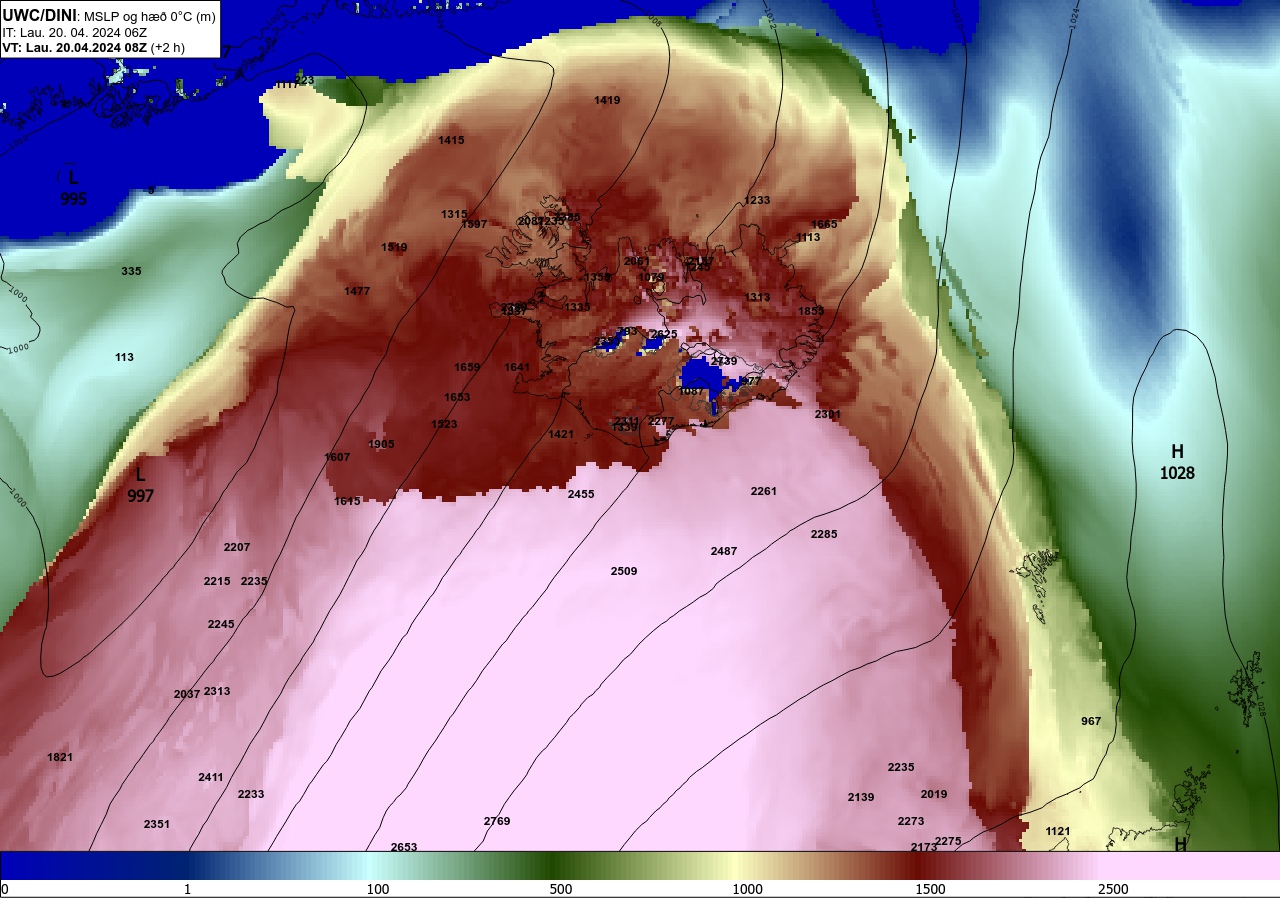This screenshot has width=1280, height=898.
Task: Click the color legend tick label 2500
Action: pos(1113,890)
